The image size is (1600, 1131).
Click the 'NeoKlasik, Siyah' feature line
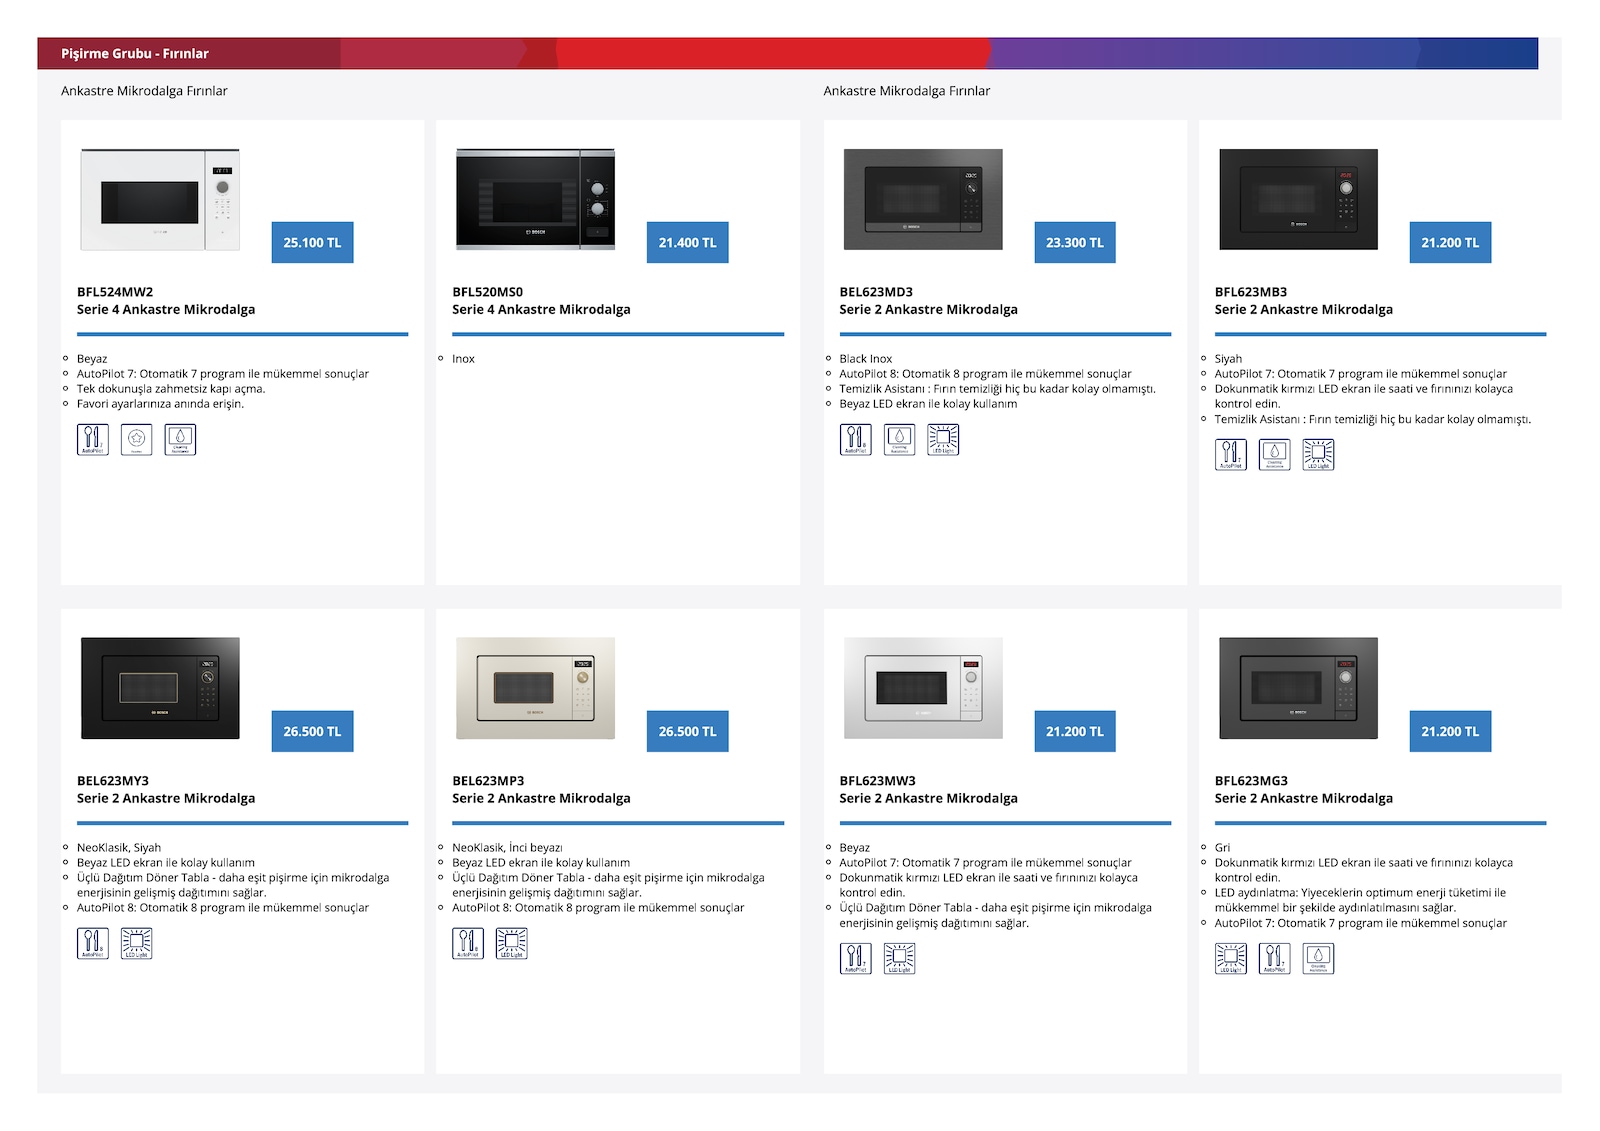119,848
